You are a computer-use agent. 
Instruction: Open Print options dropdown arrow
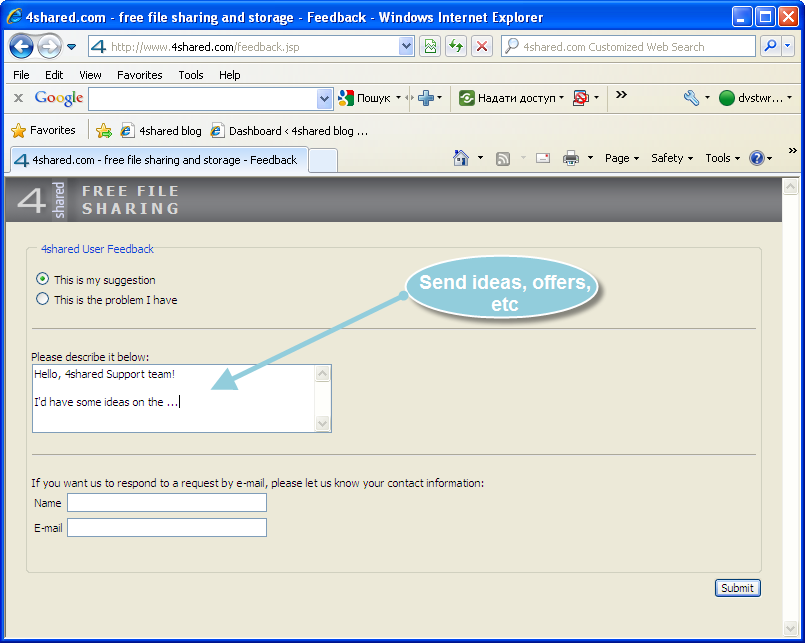click(x=590, y=158)
